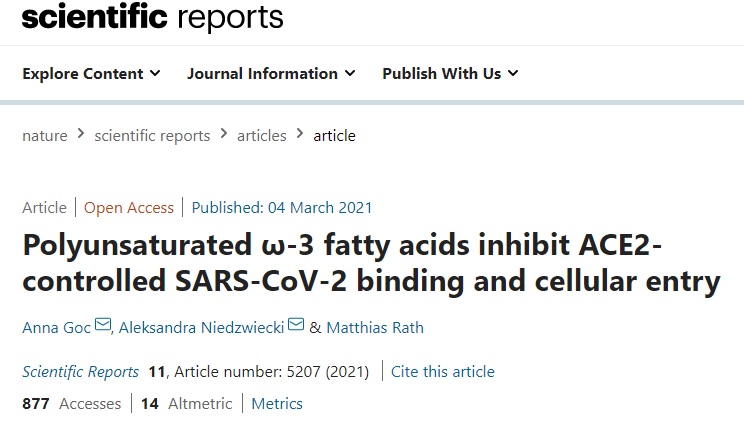Click the scientific reports logo
744x433 pixels.
[153, 17]
